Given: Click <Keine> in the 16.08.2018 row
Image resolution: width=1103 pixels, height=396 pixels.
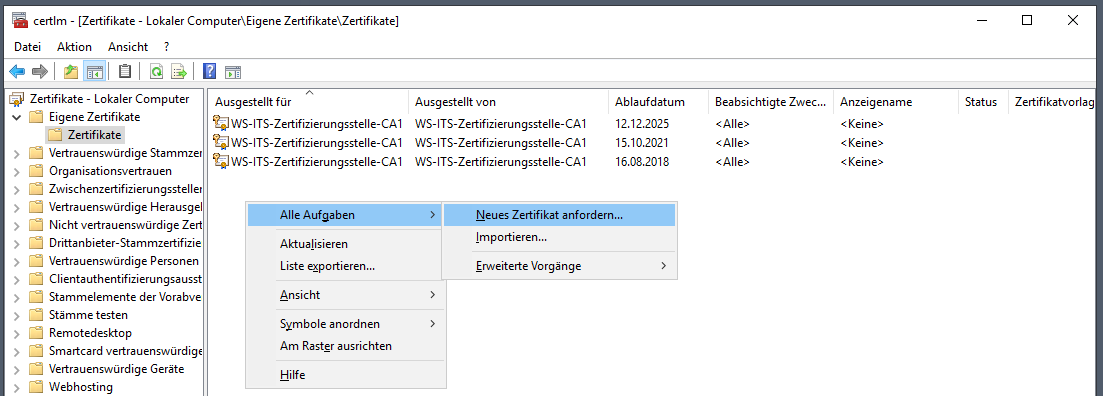Looking at the screenshot, I should [862, 162].
